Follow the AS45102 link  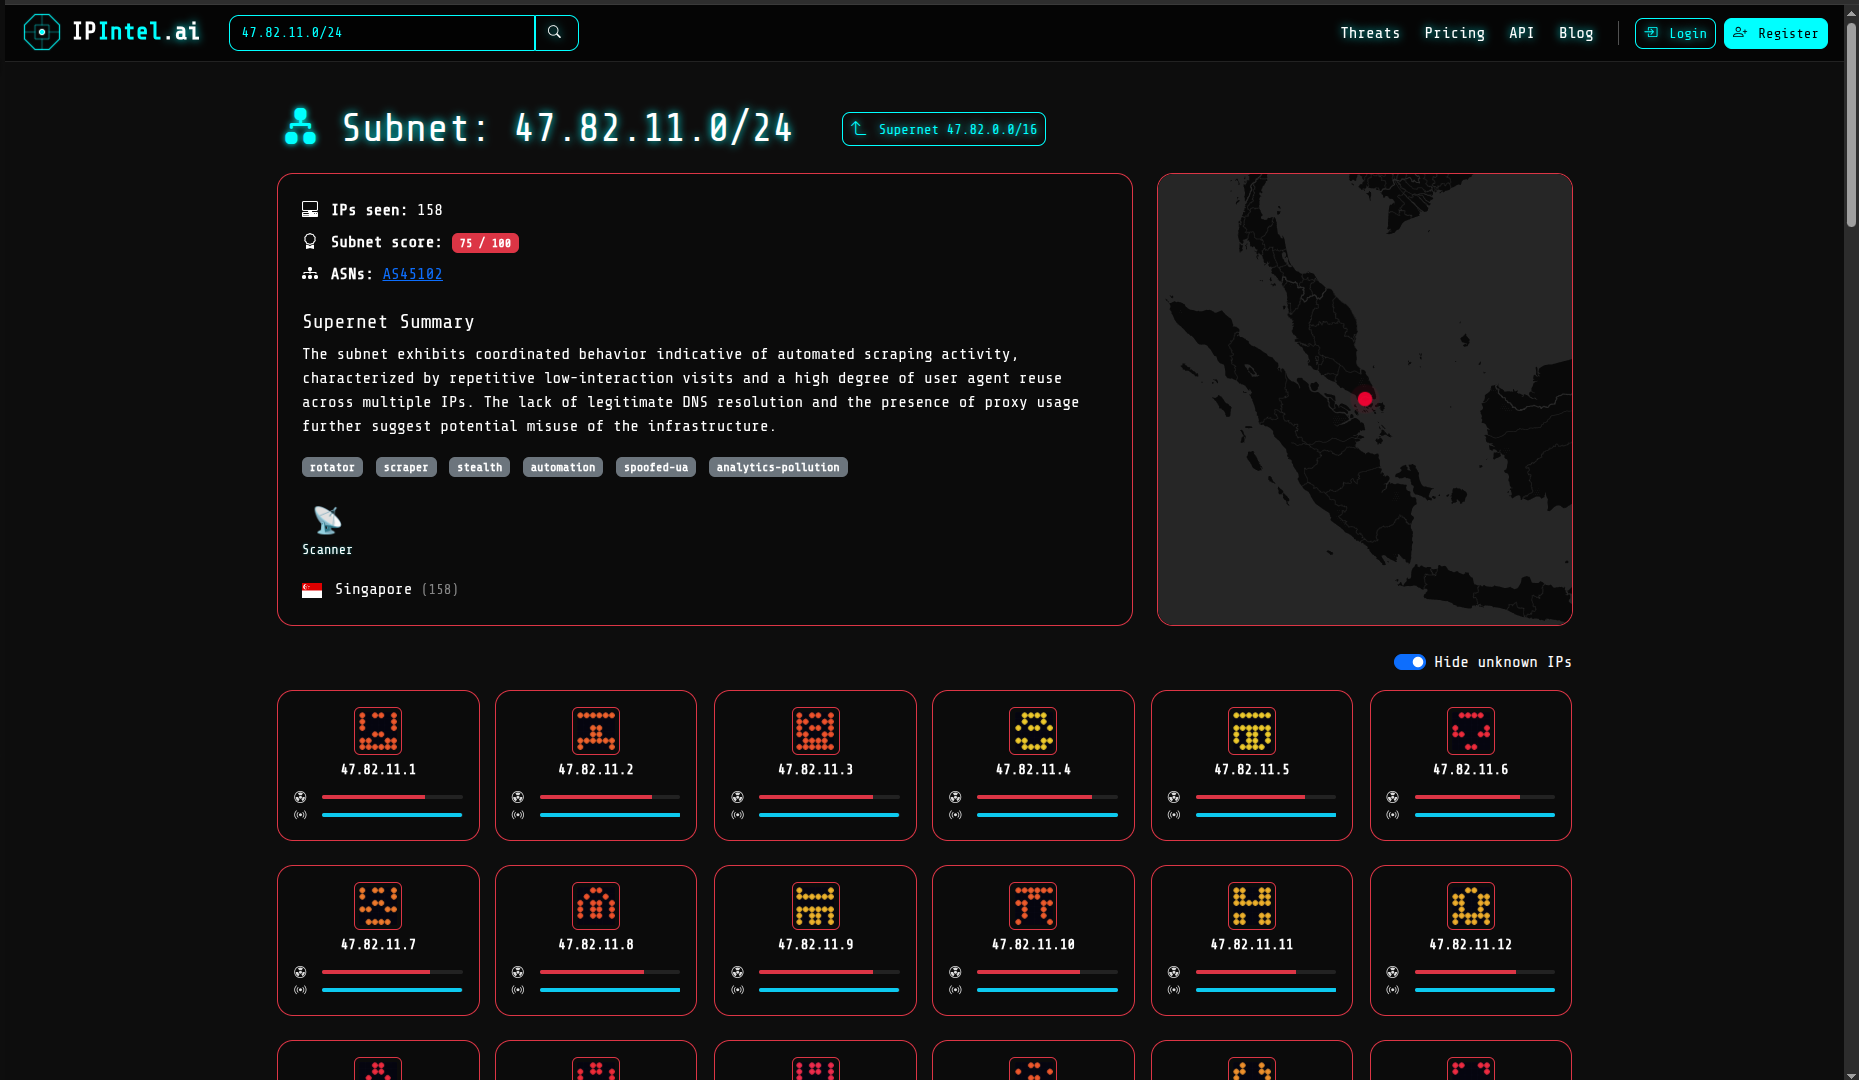click(x=412, y=273)
